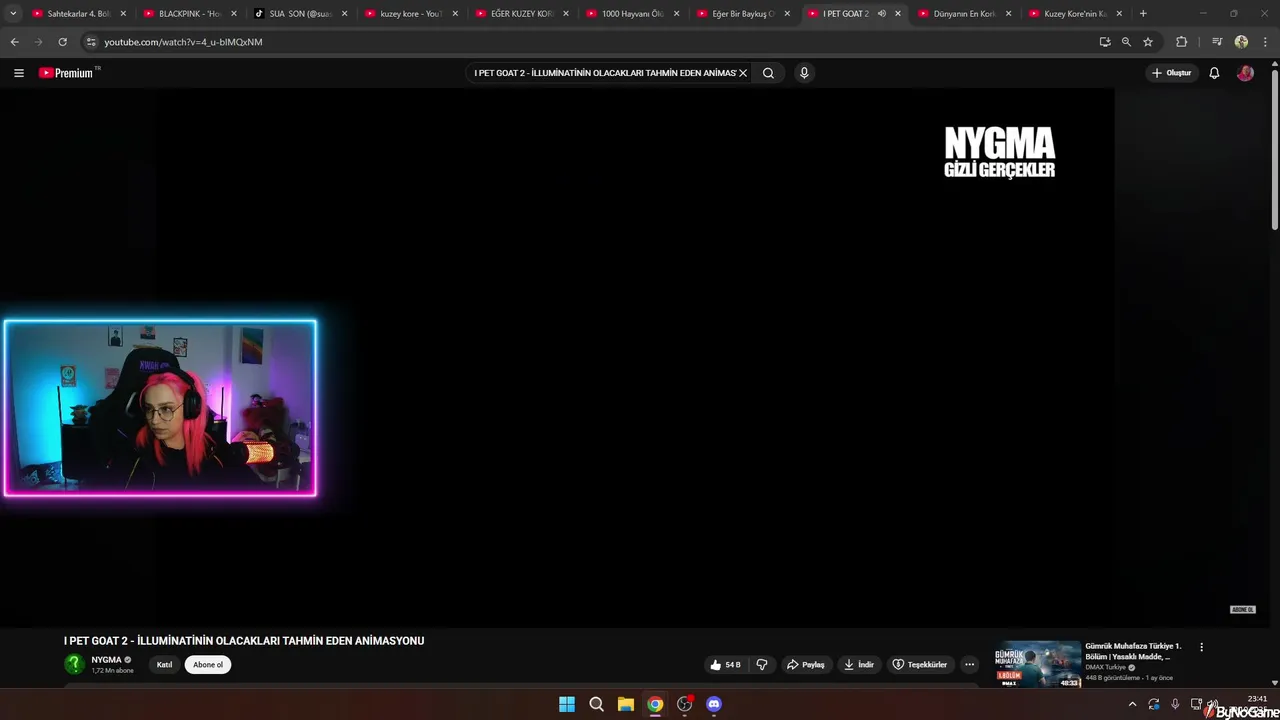Reload the current page
The width and height of the screenshot is (1280, 720).
click(62, 42)
